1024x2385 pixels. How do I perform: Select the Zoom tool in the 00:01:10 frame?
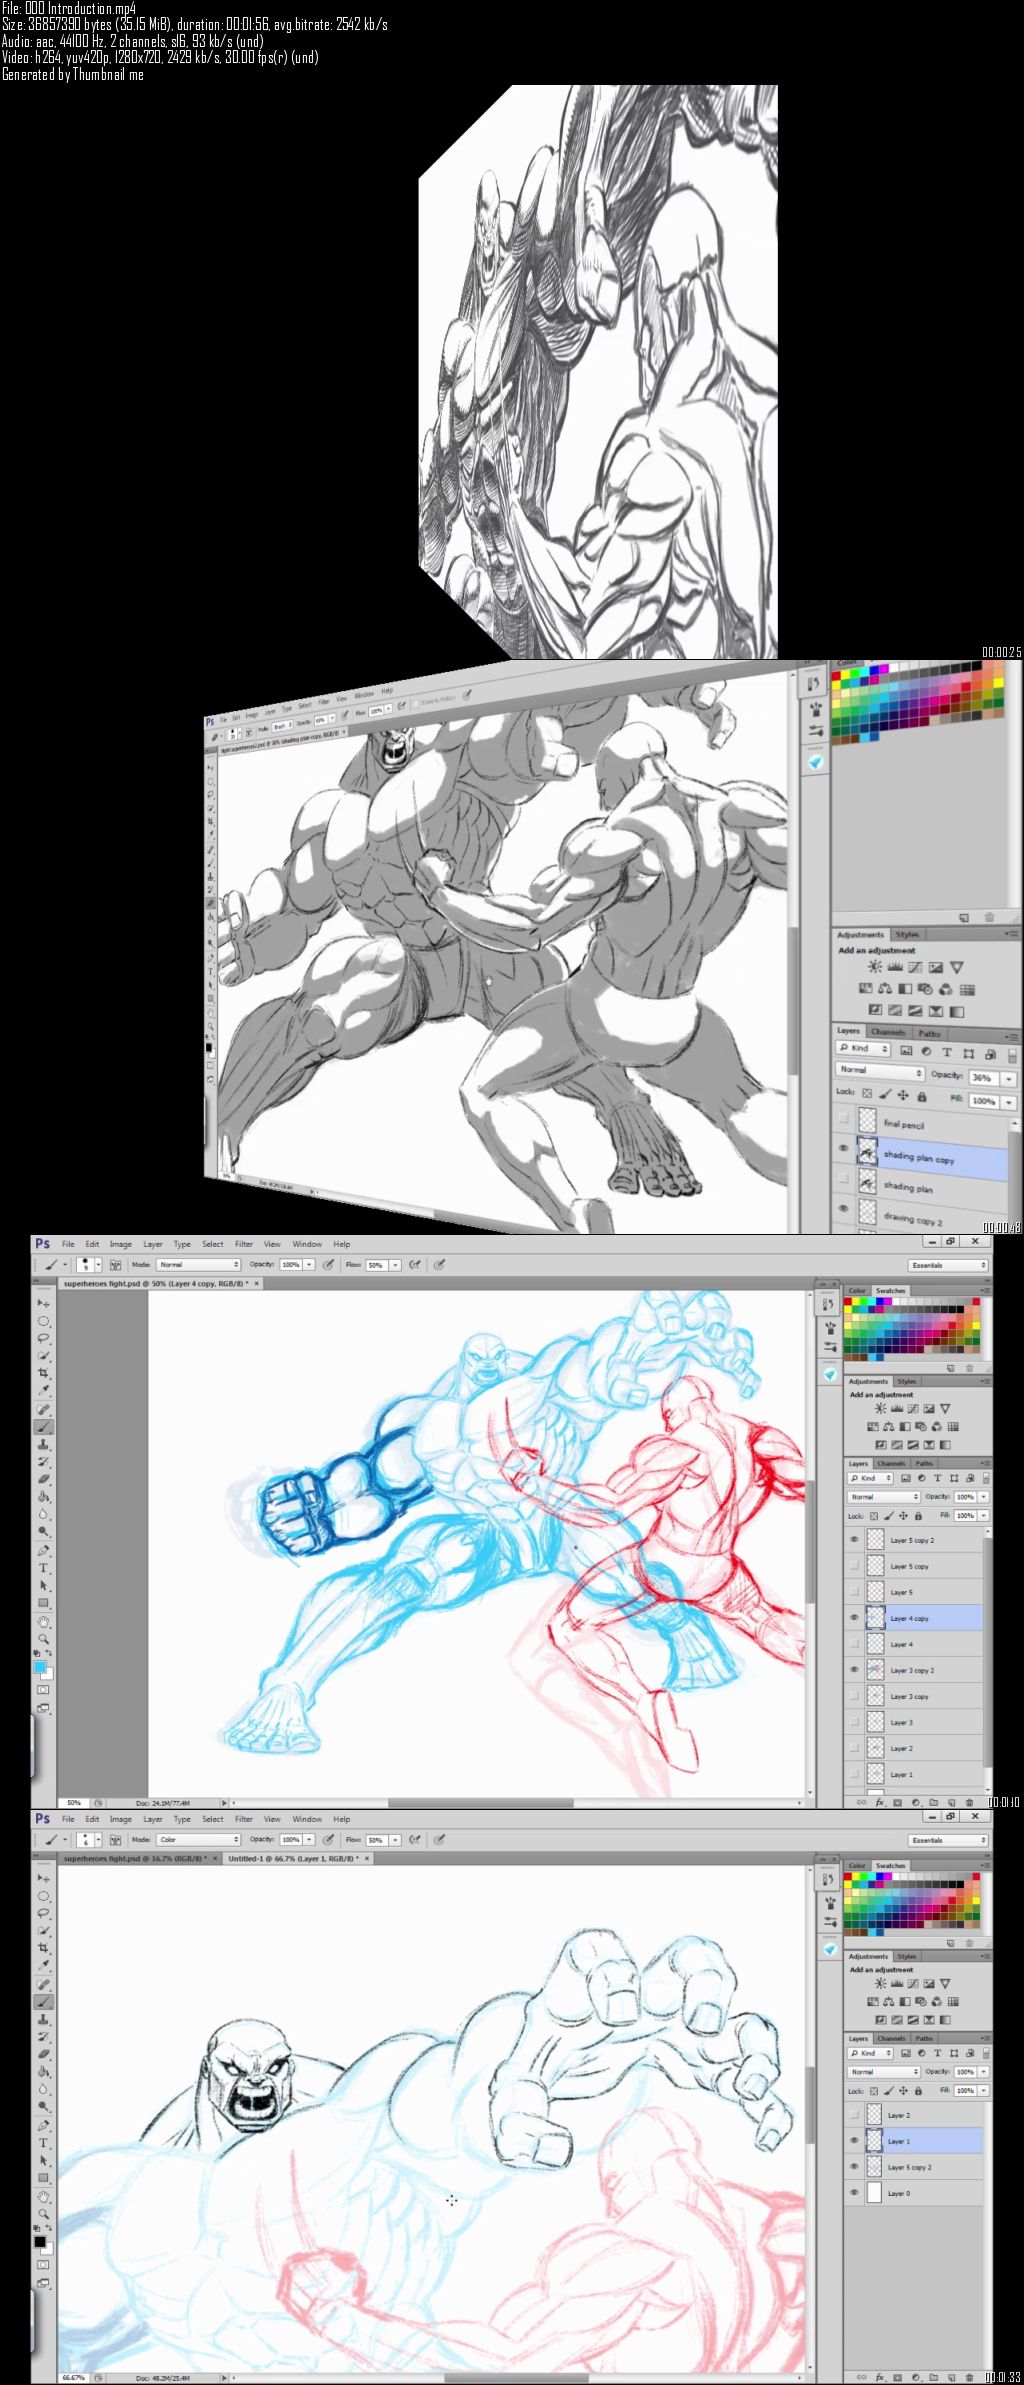click(x=44, y=1639)
